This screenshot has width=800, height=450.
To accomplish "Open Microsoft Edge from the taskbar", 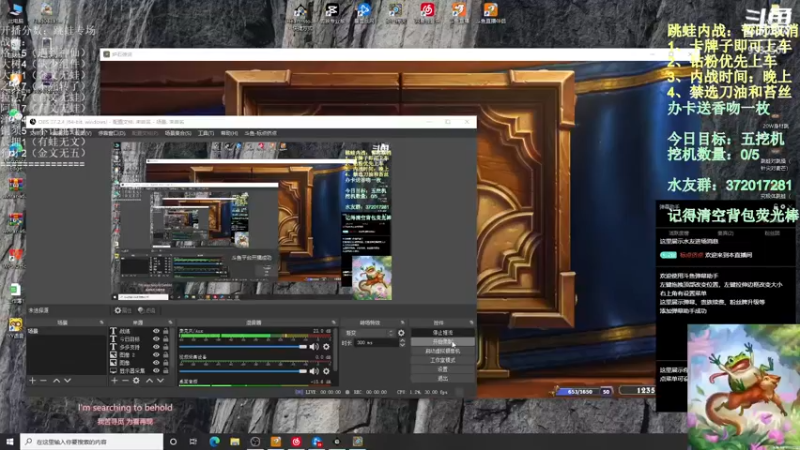I will click(x=214, y=441).
